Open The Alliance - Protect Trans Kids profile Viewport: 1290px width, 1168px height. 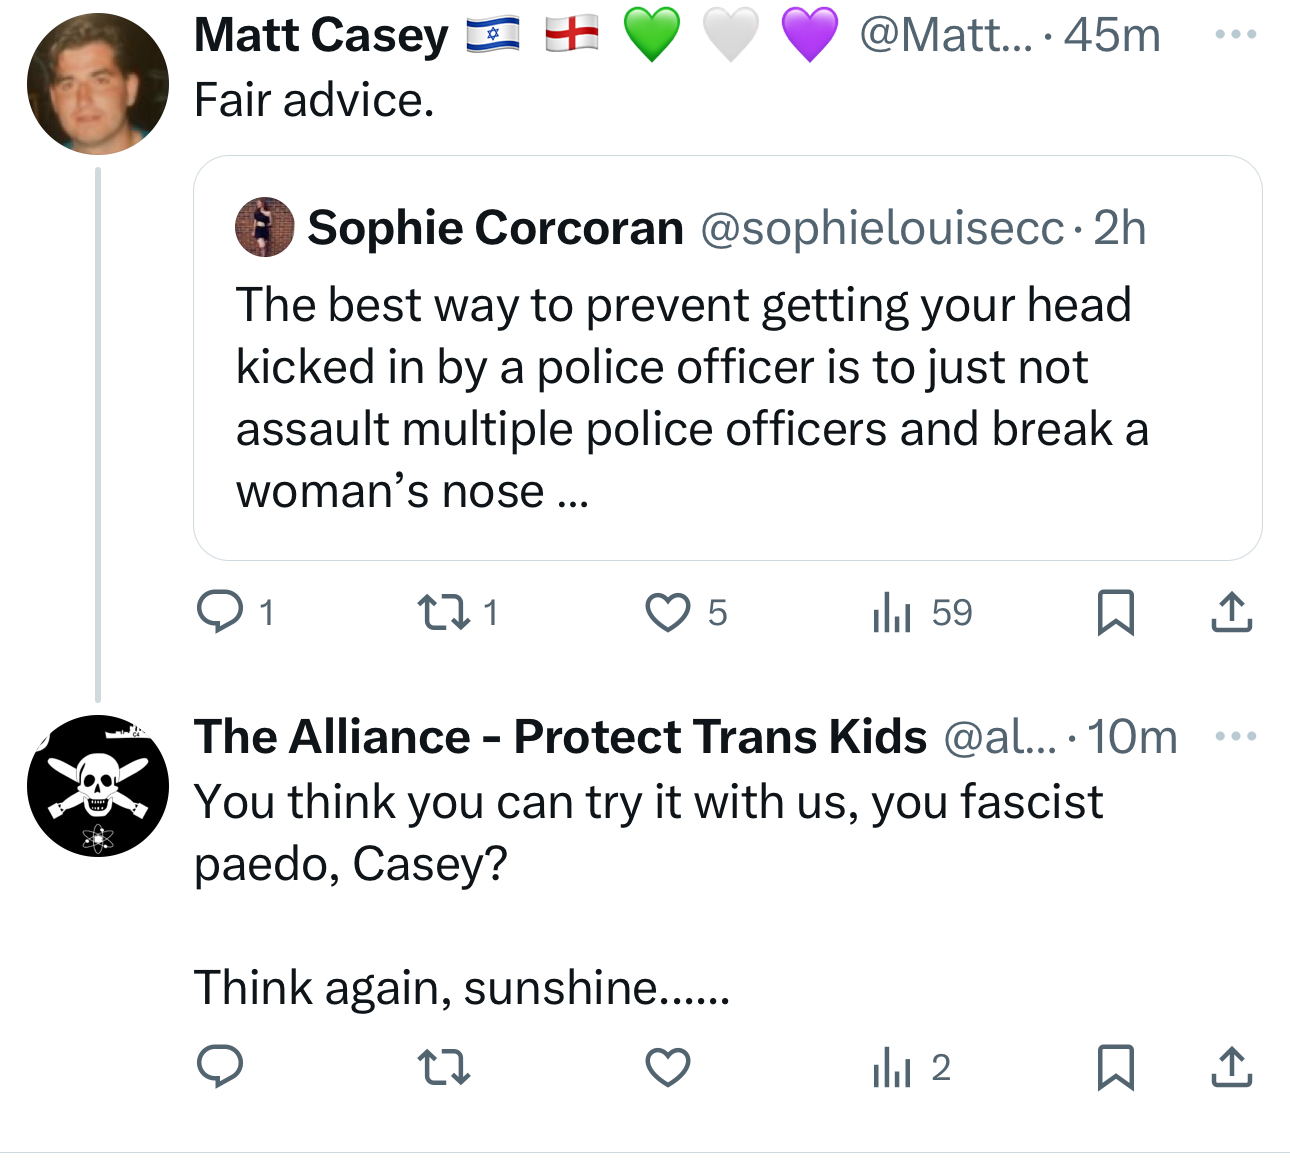pos(560,737)
